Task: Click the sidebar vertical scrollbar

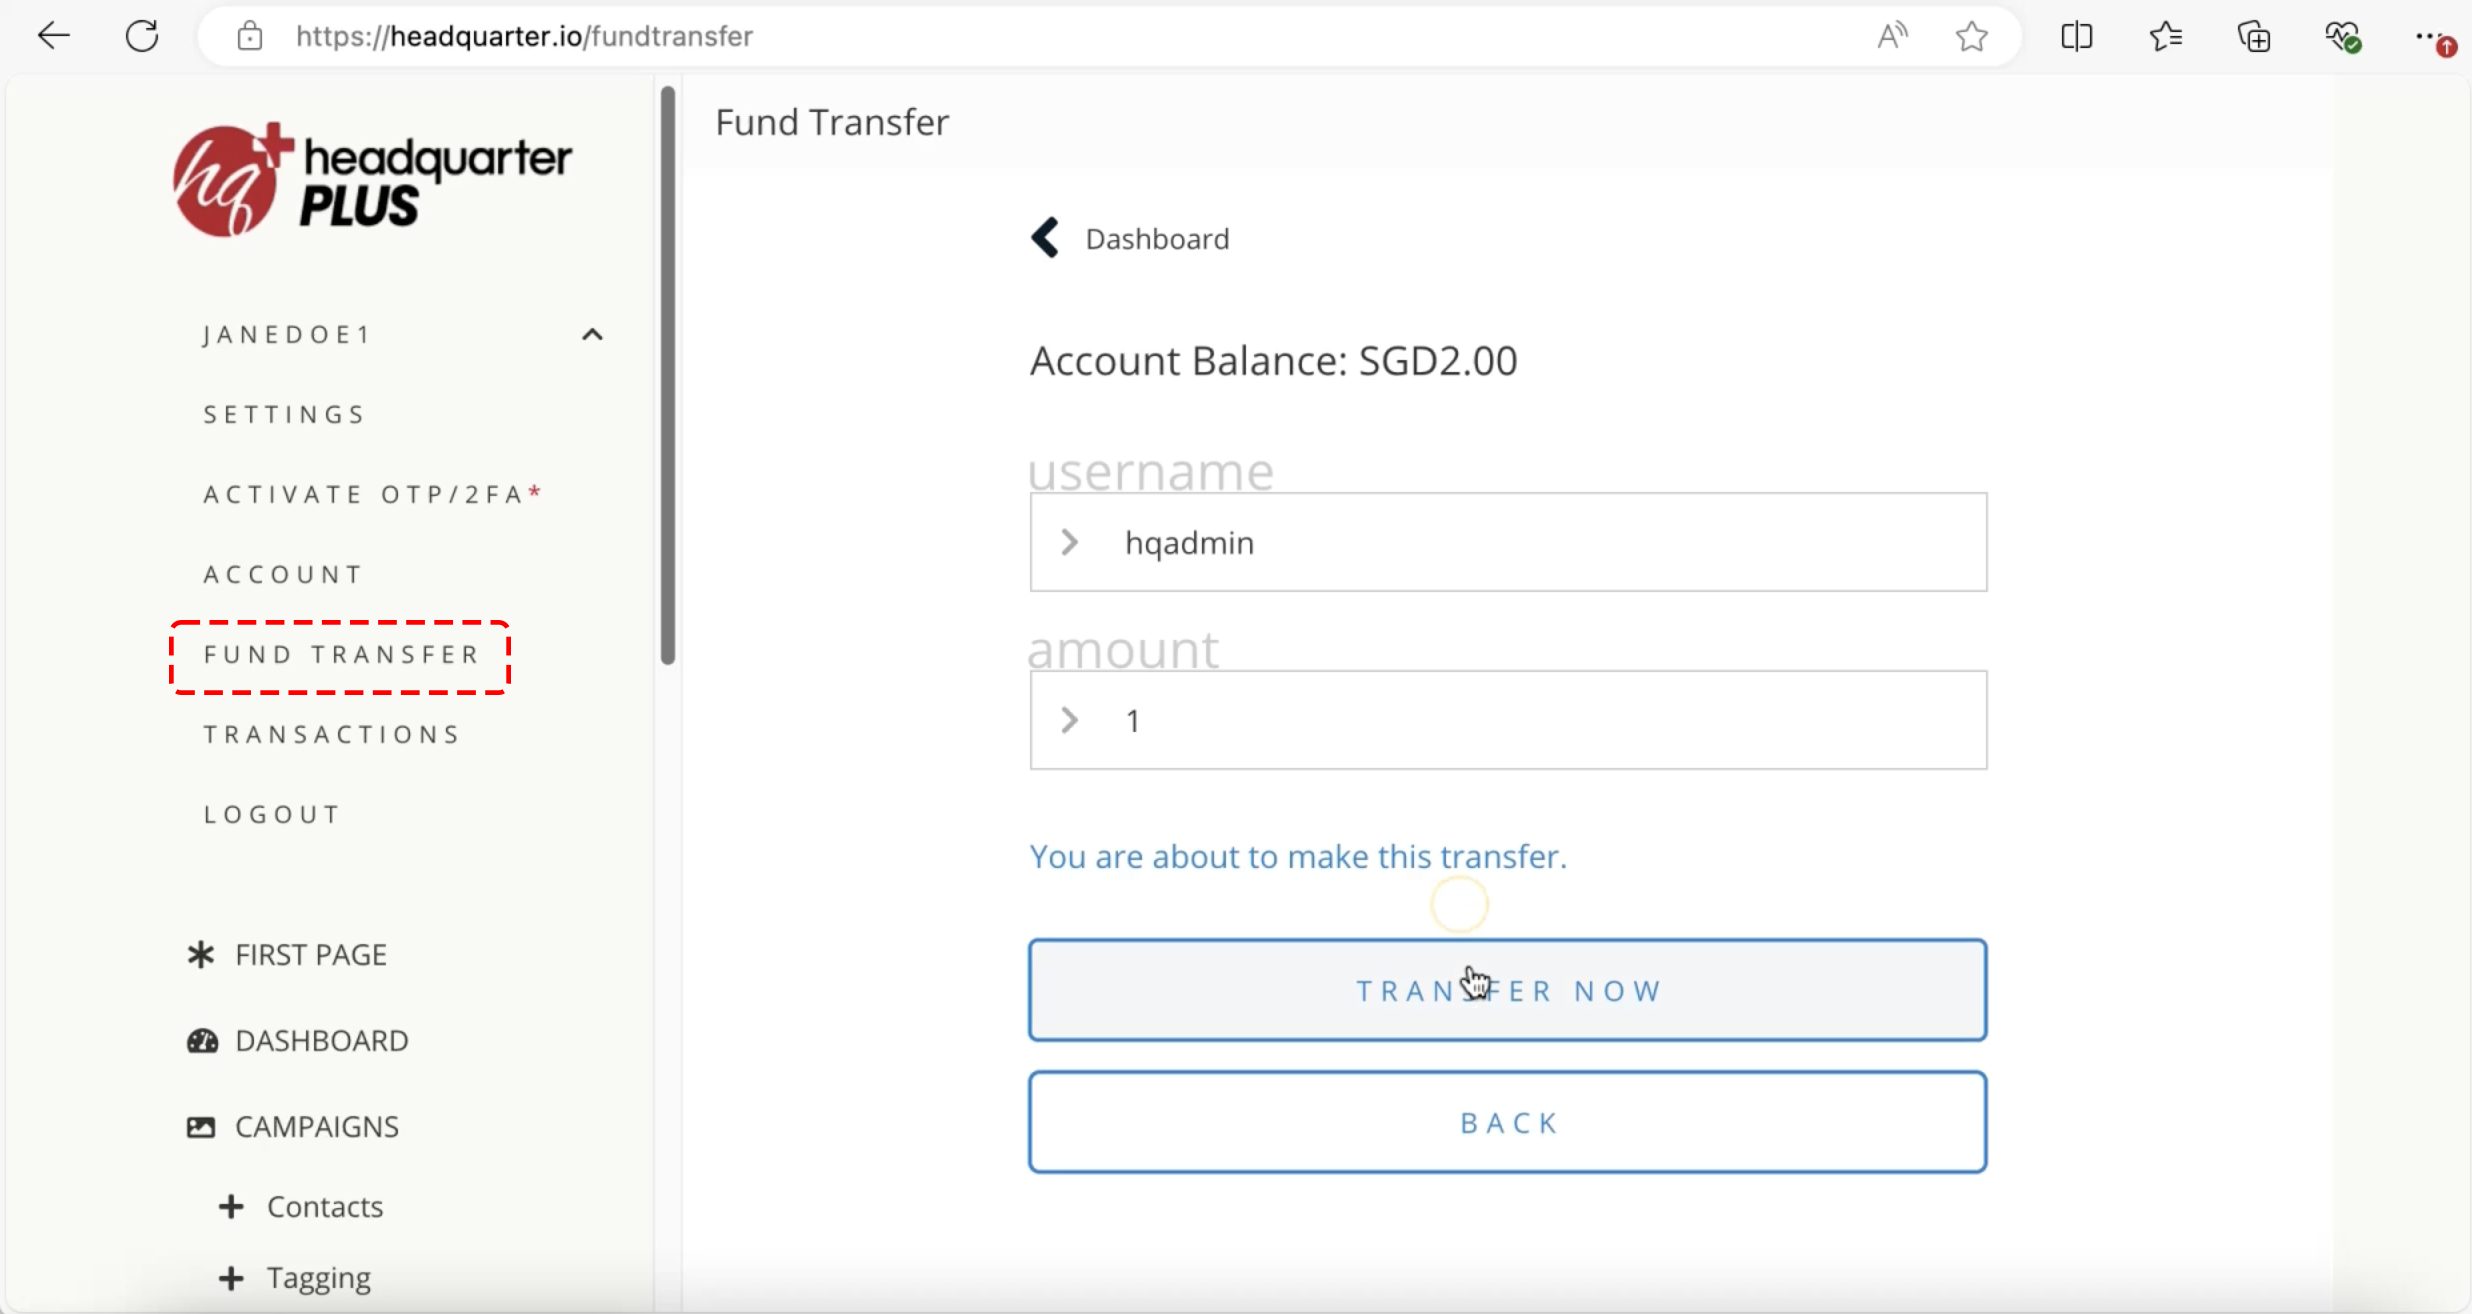Action: [x=667, y=375]
